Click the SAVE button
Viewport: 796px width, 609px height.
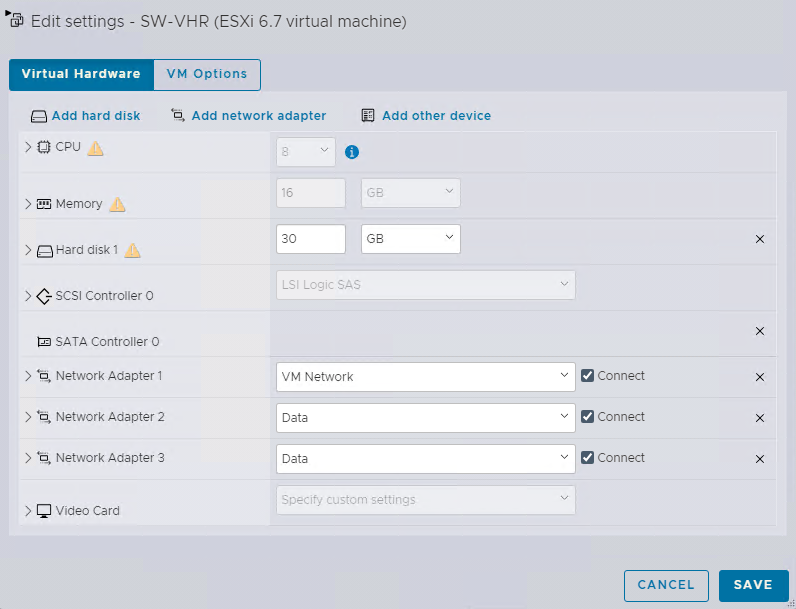753,585
